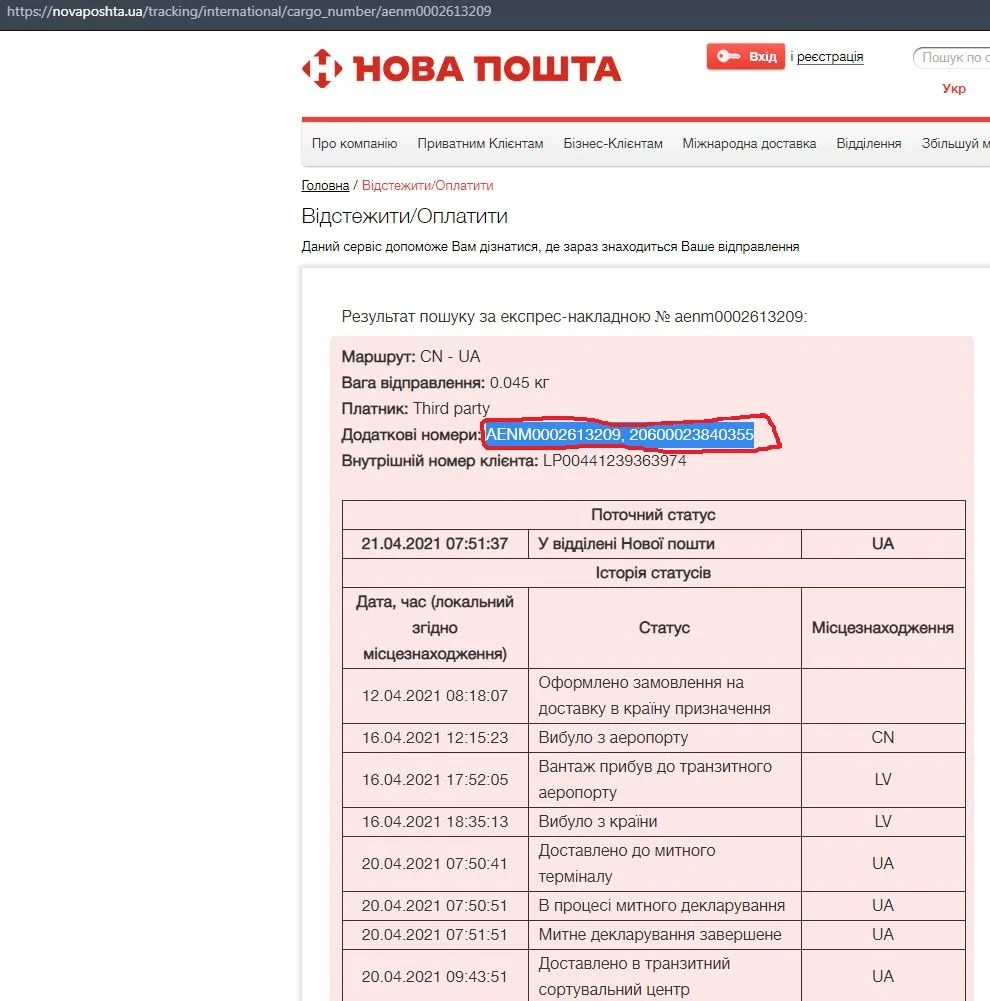This screenshot has width=990, height=1001.
Task: Click the Результат пошуку heading text
Action: (574, 317)
